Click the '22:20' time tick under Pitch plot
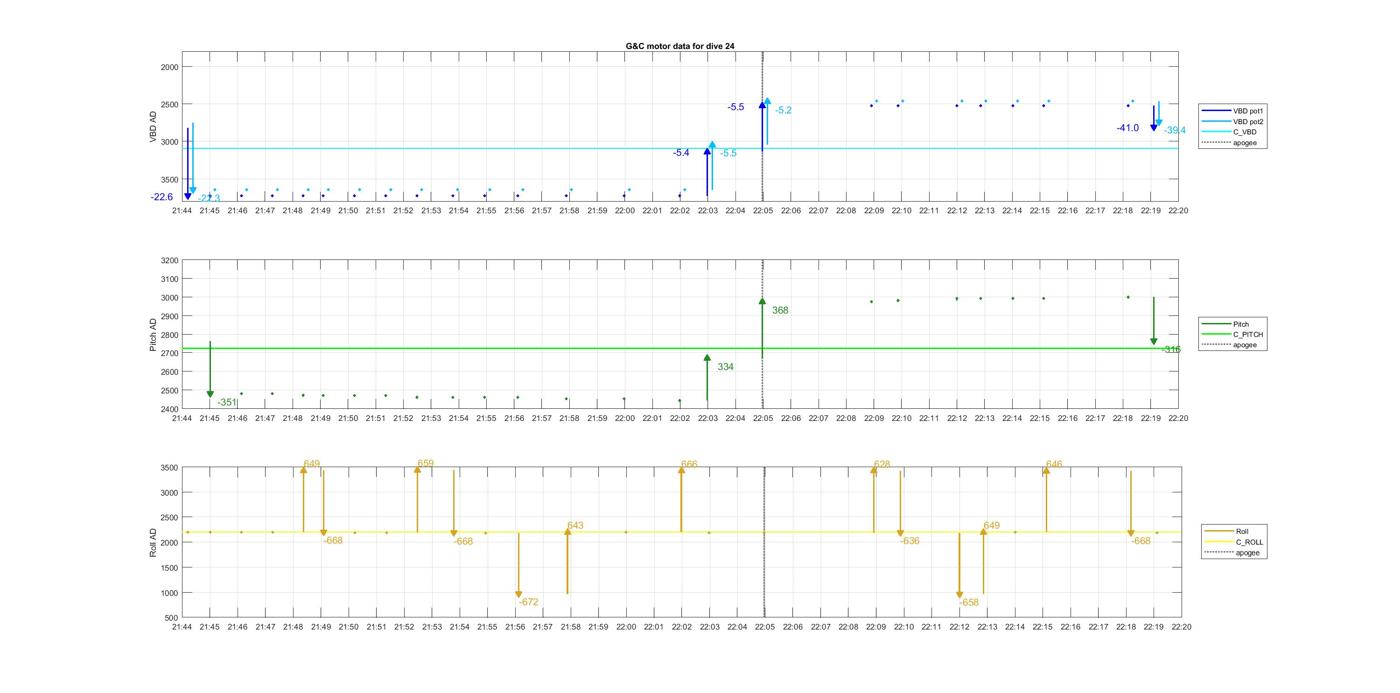This screenshot has width=1400, height=693. pos(1180,418)
